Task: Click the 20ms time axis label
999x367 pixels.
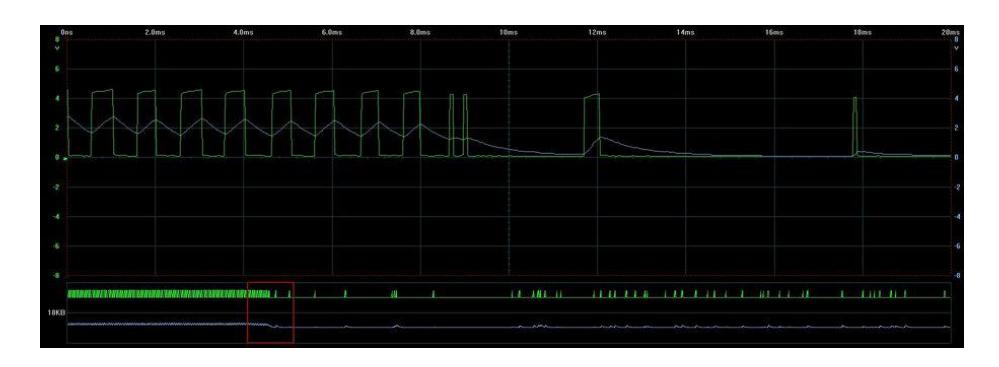Action: pos(950,32)
